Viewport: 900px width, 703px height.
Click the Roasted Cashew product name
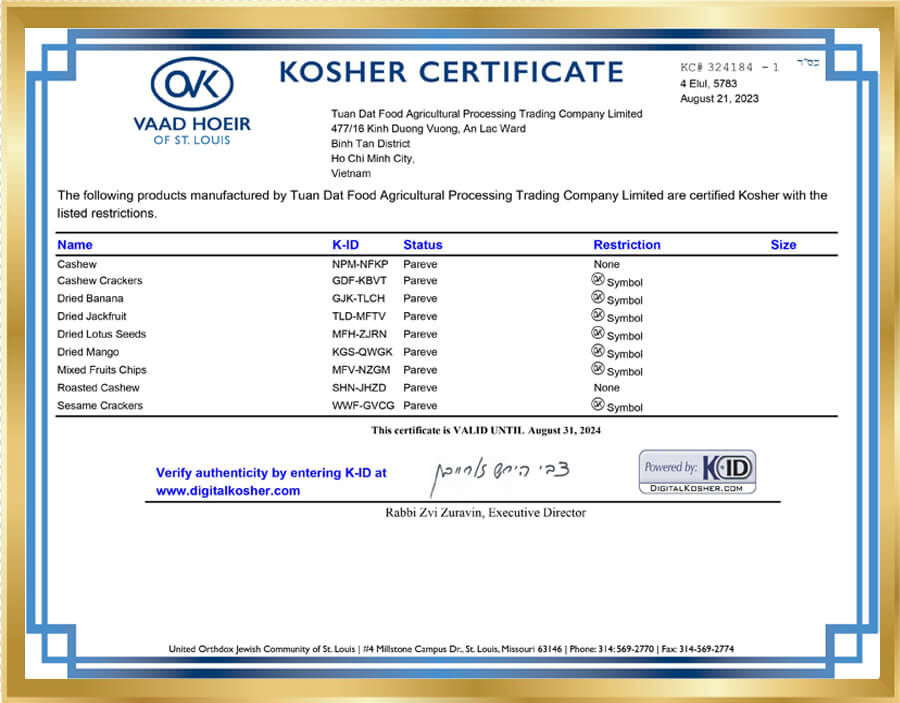pos(98,387)
